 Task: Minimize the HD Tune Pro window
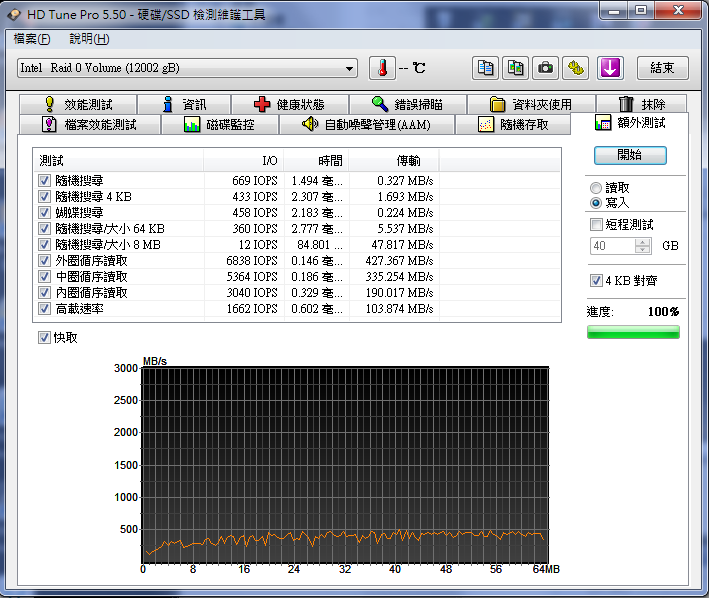614,10
